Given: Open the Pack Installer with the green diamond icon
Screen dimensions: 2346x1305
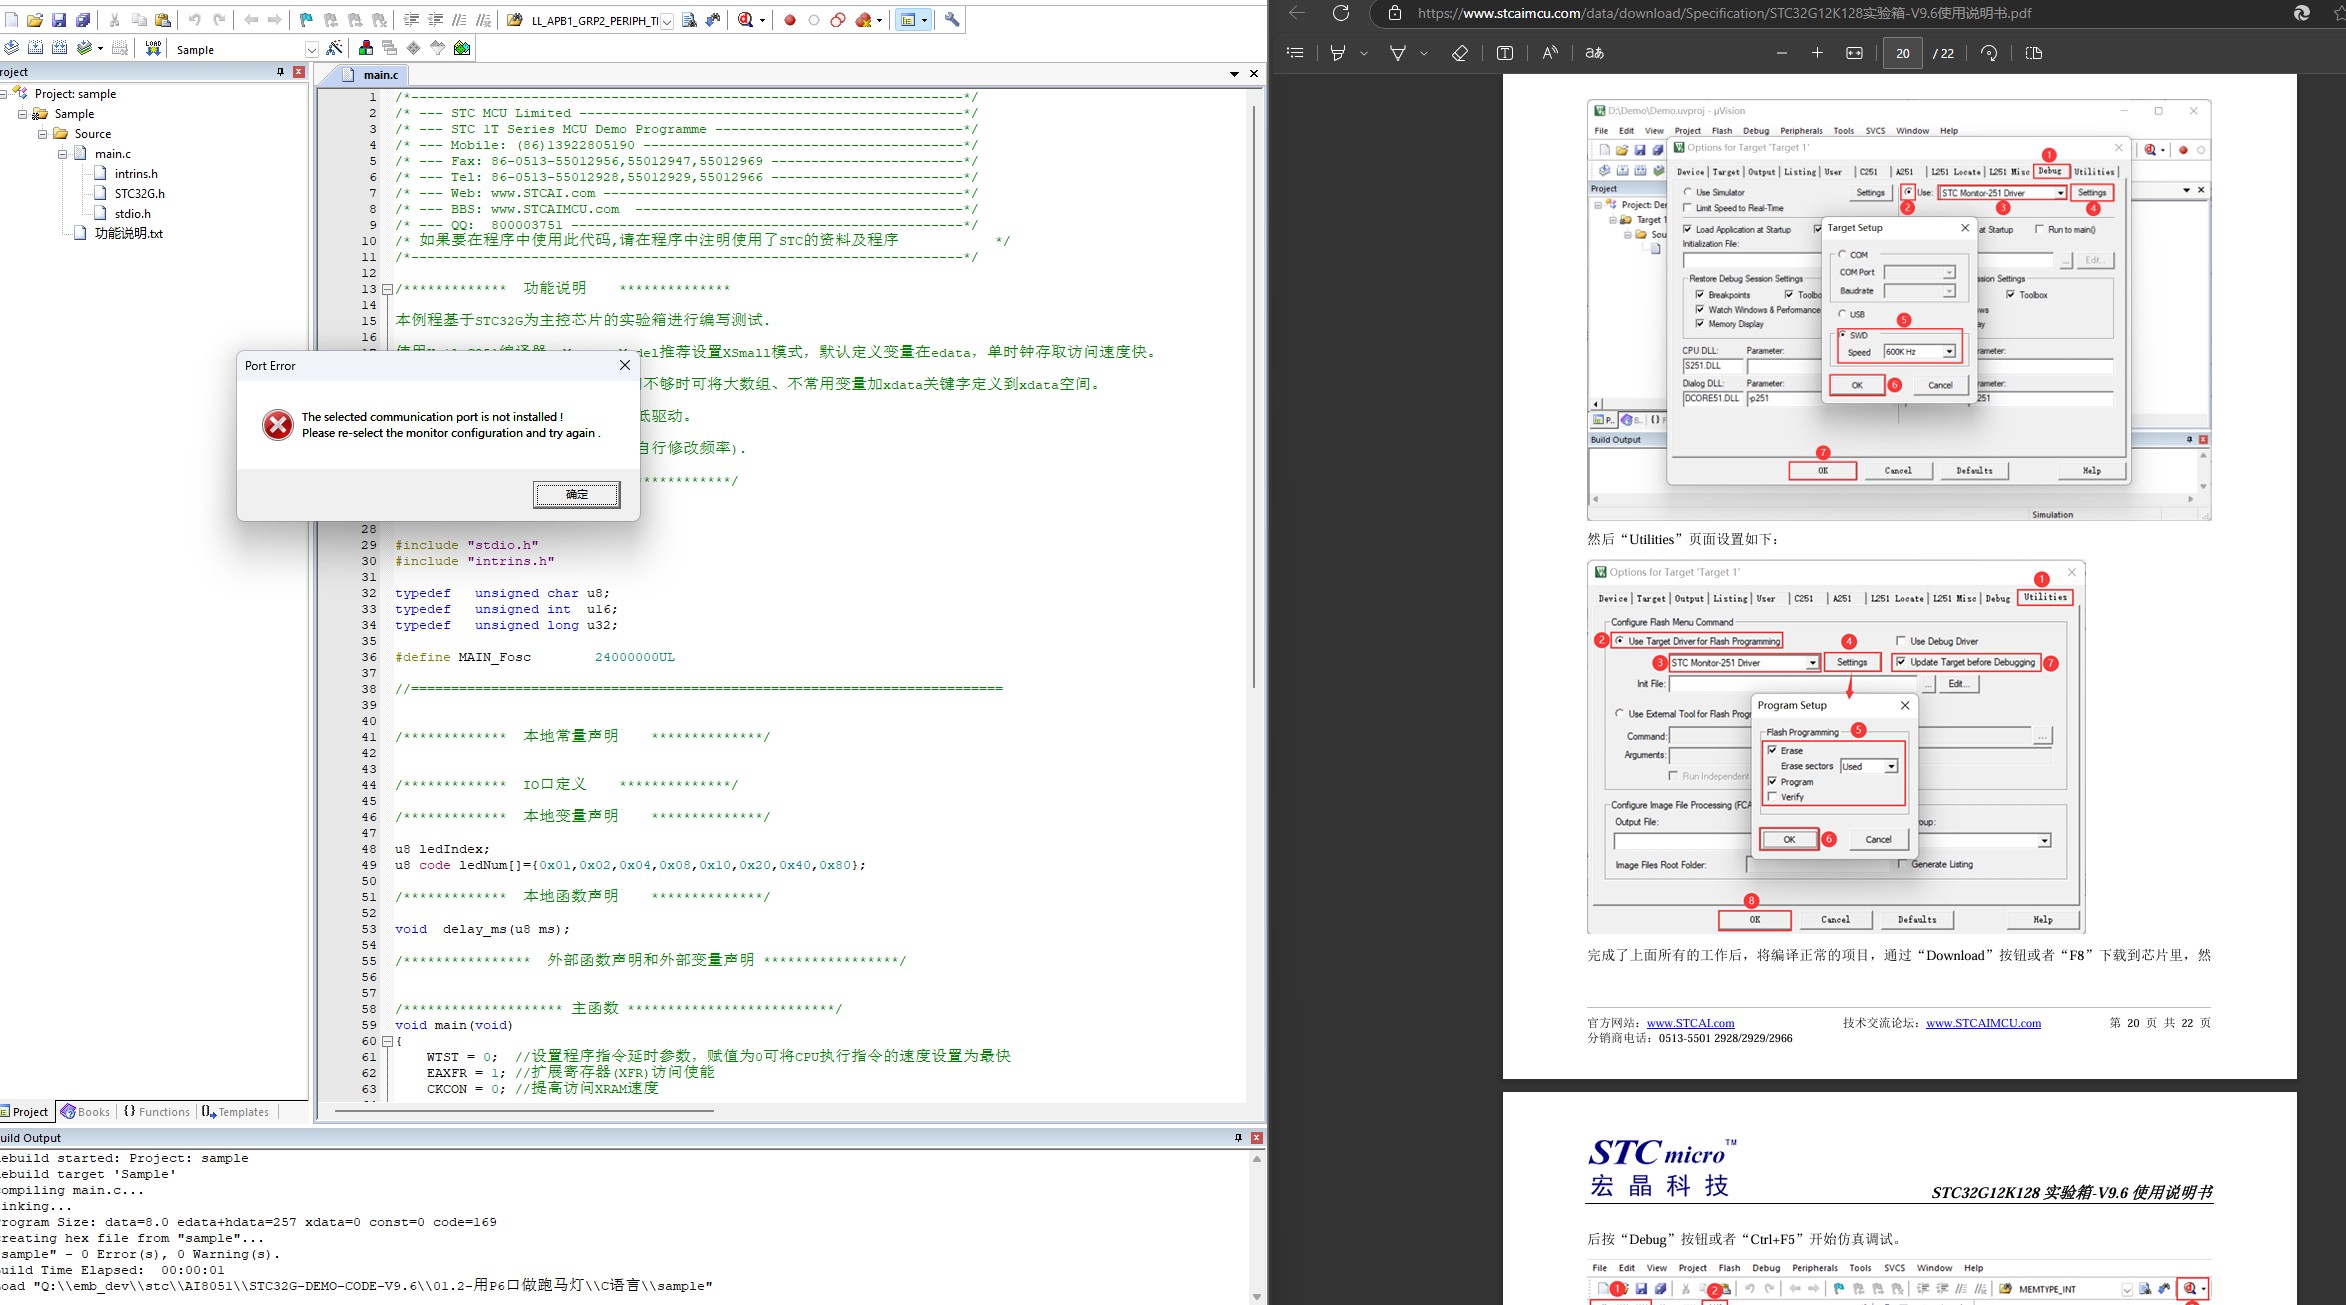Looking at the screenshot, I should (x=462, y=48).
